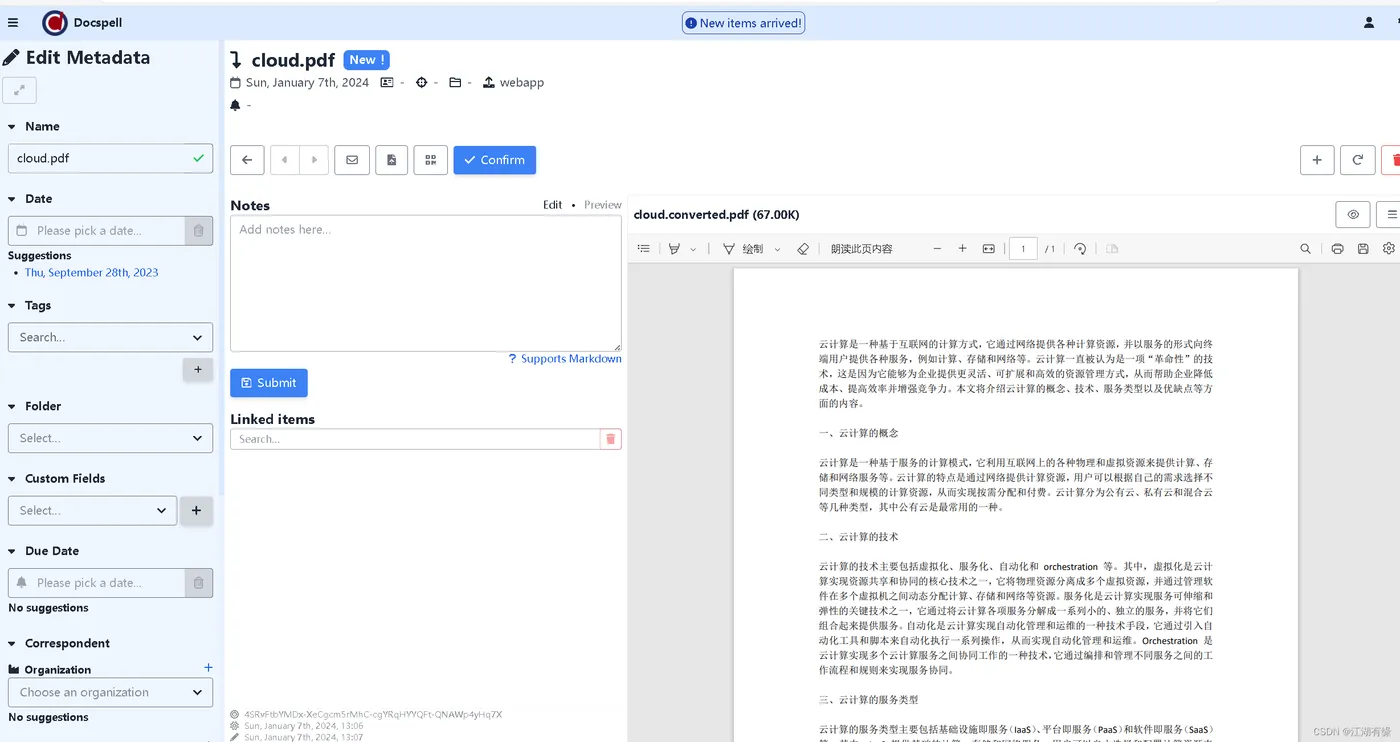Image resolution: width=1400 pixels, height=742 pixels.
Task: Click the plus button near reprocess
Action: [x=1317, y=160]
